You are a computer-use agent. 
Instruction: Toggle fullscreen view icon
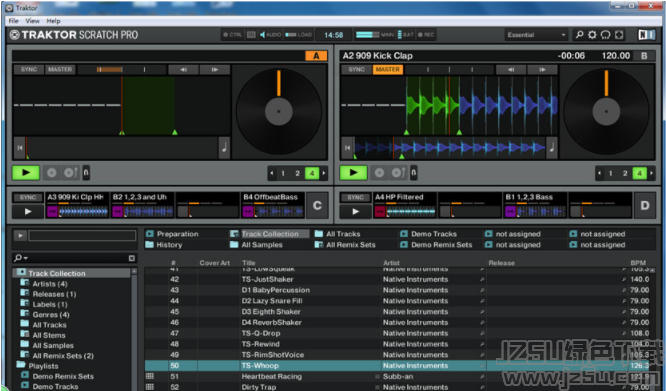click(x=619, y=35)
